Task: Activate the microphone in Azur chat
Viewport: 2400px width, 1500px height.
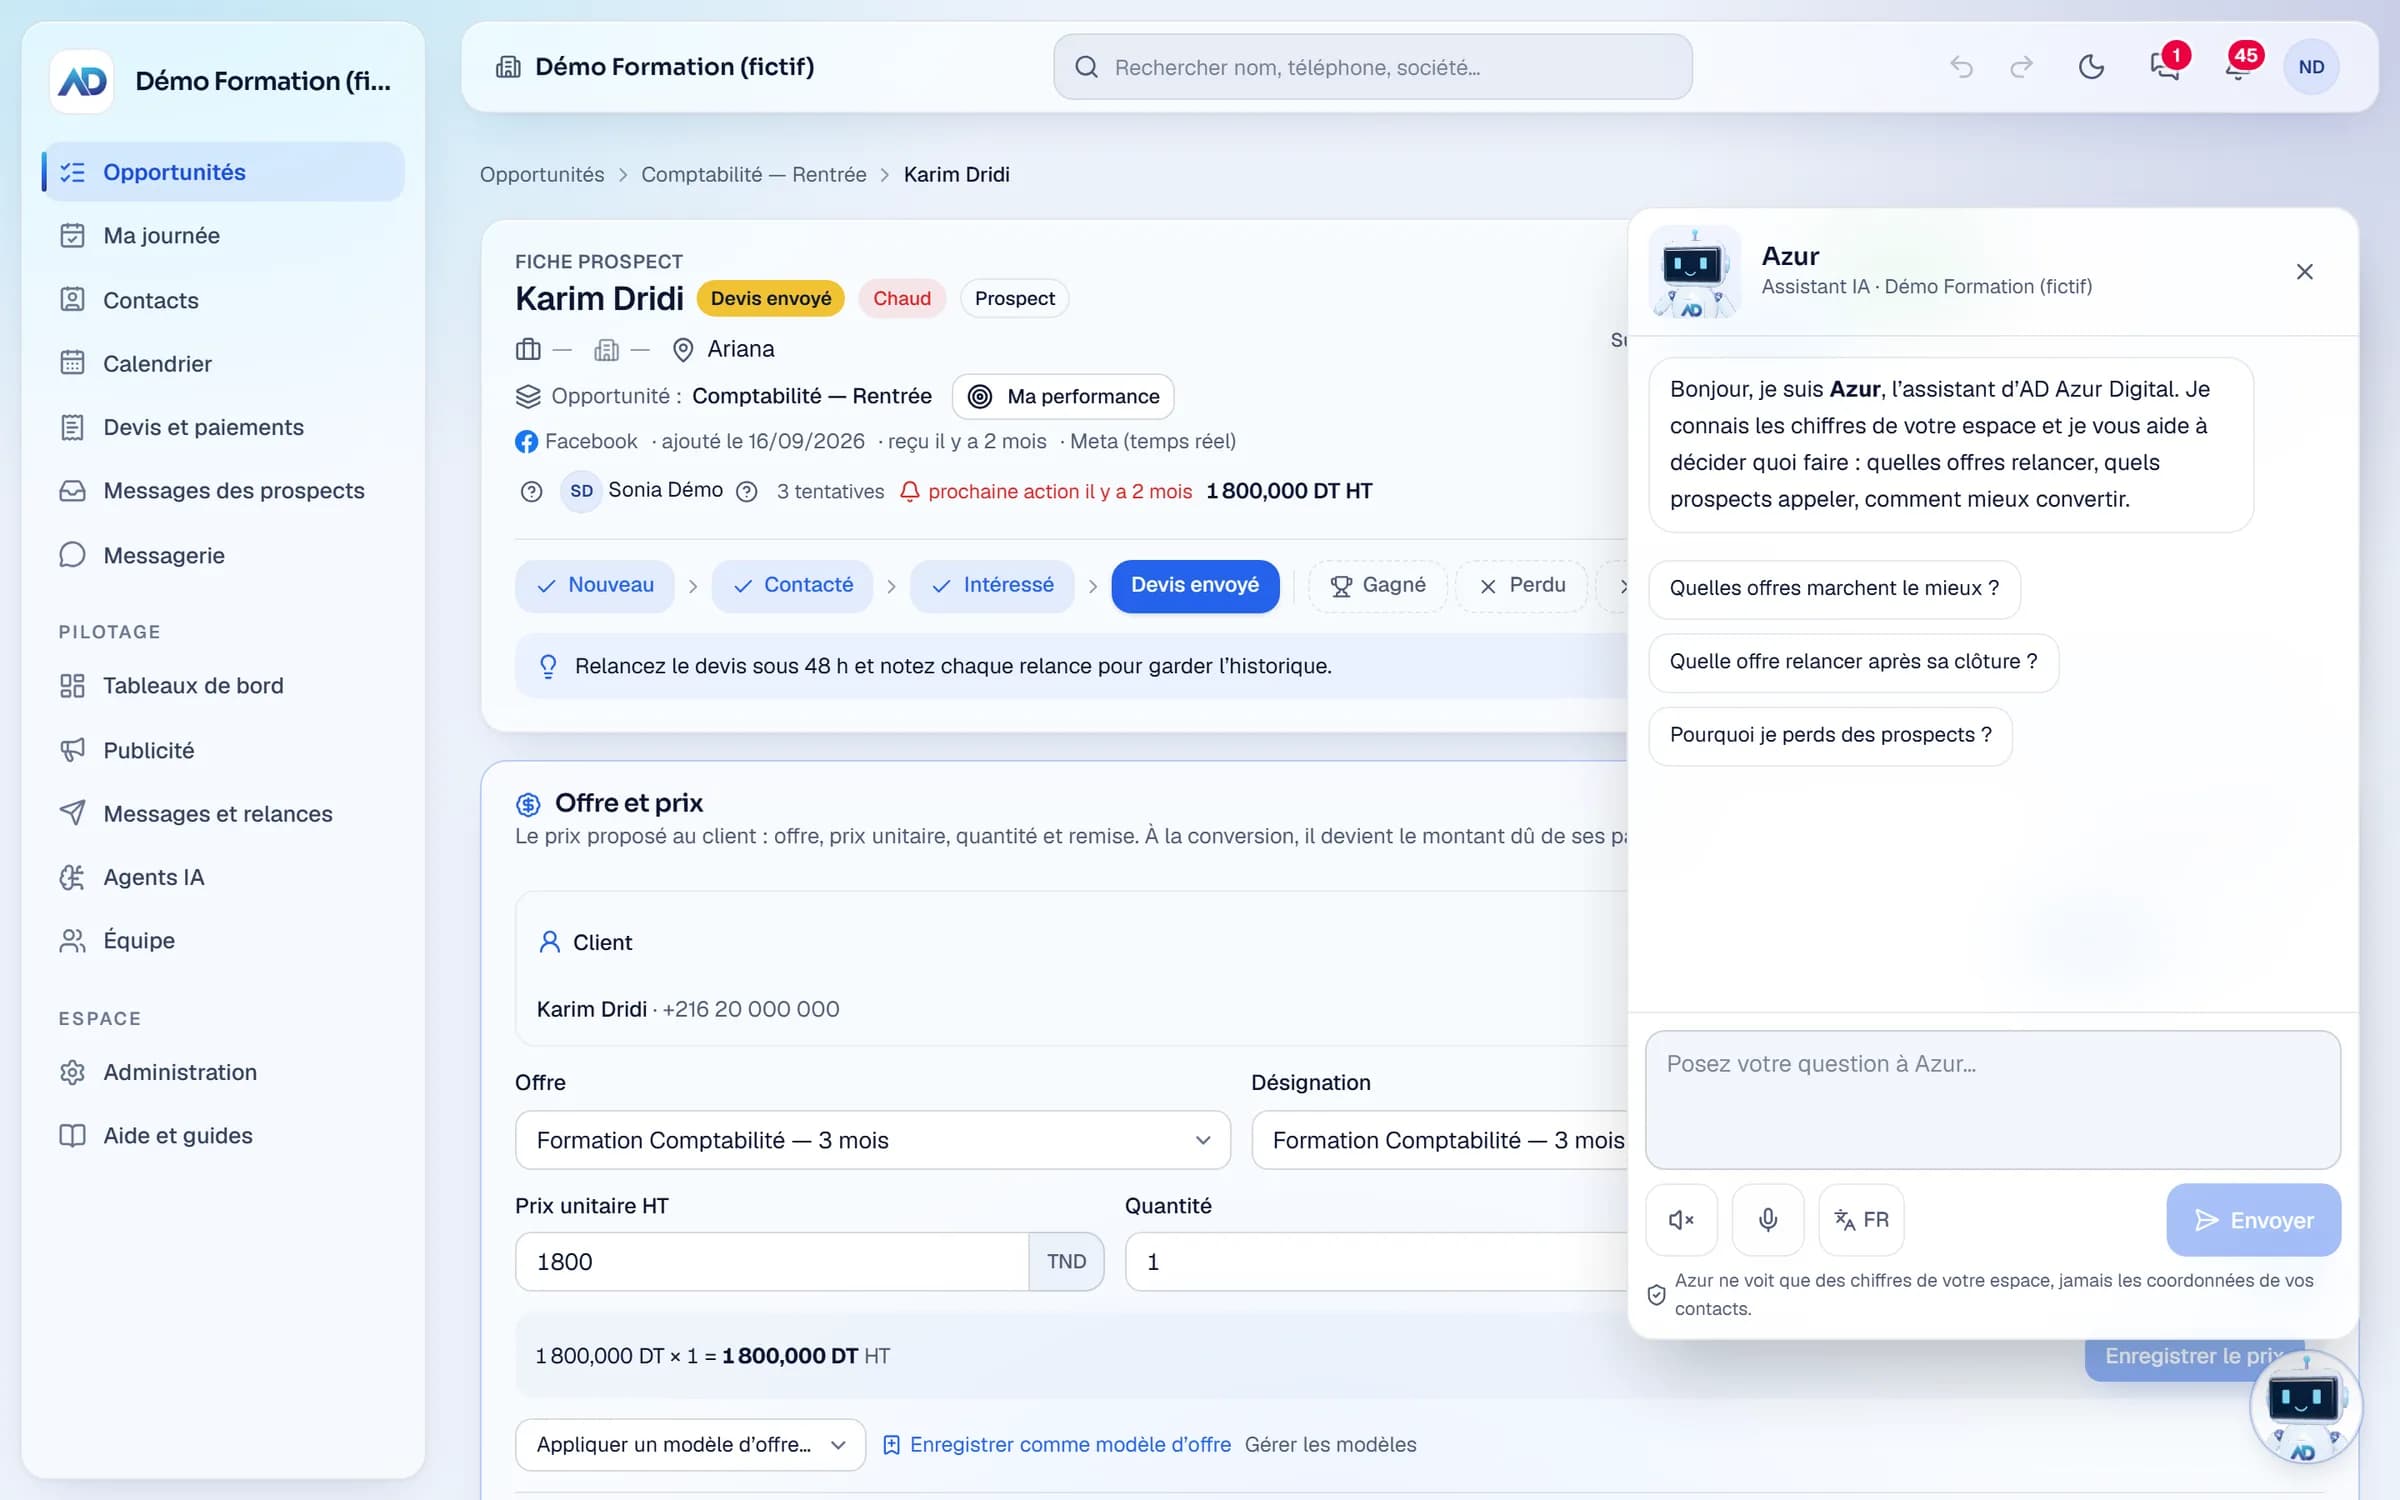Action: [1768, 1220]
